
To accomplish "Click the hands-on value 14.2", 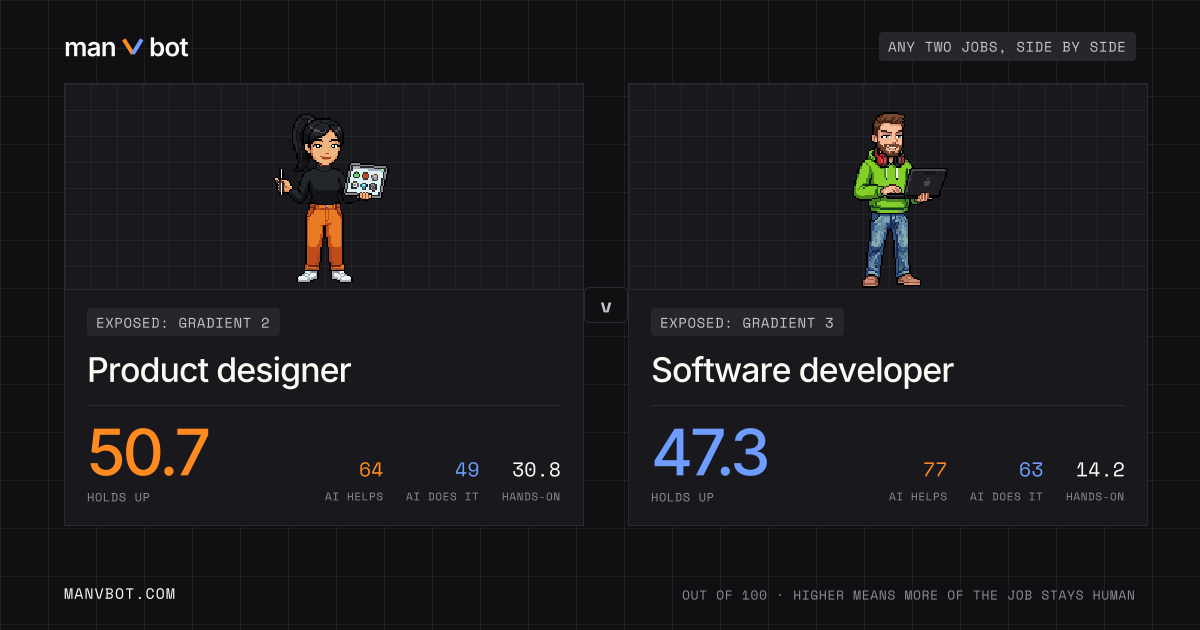I will [1100, 470].
